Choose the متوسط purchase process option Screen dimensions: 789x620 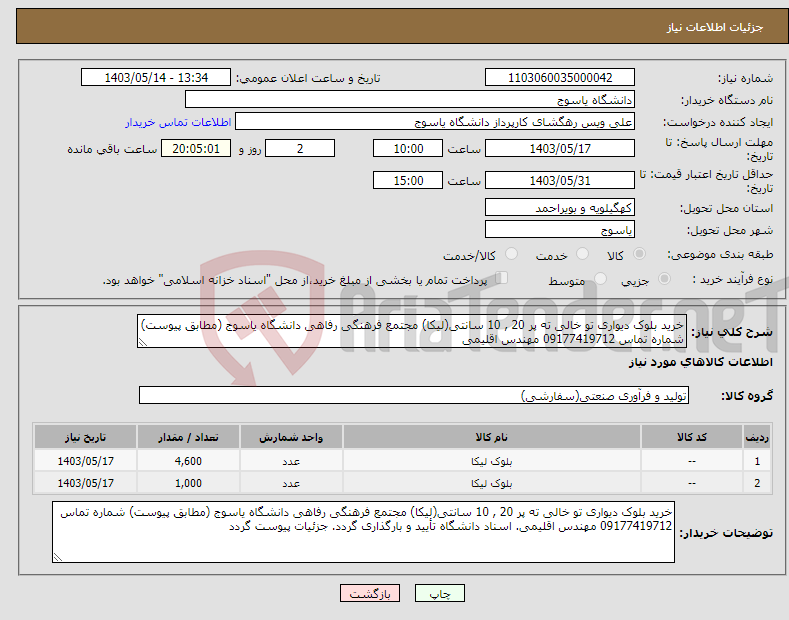pos(600,279)
